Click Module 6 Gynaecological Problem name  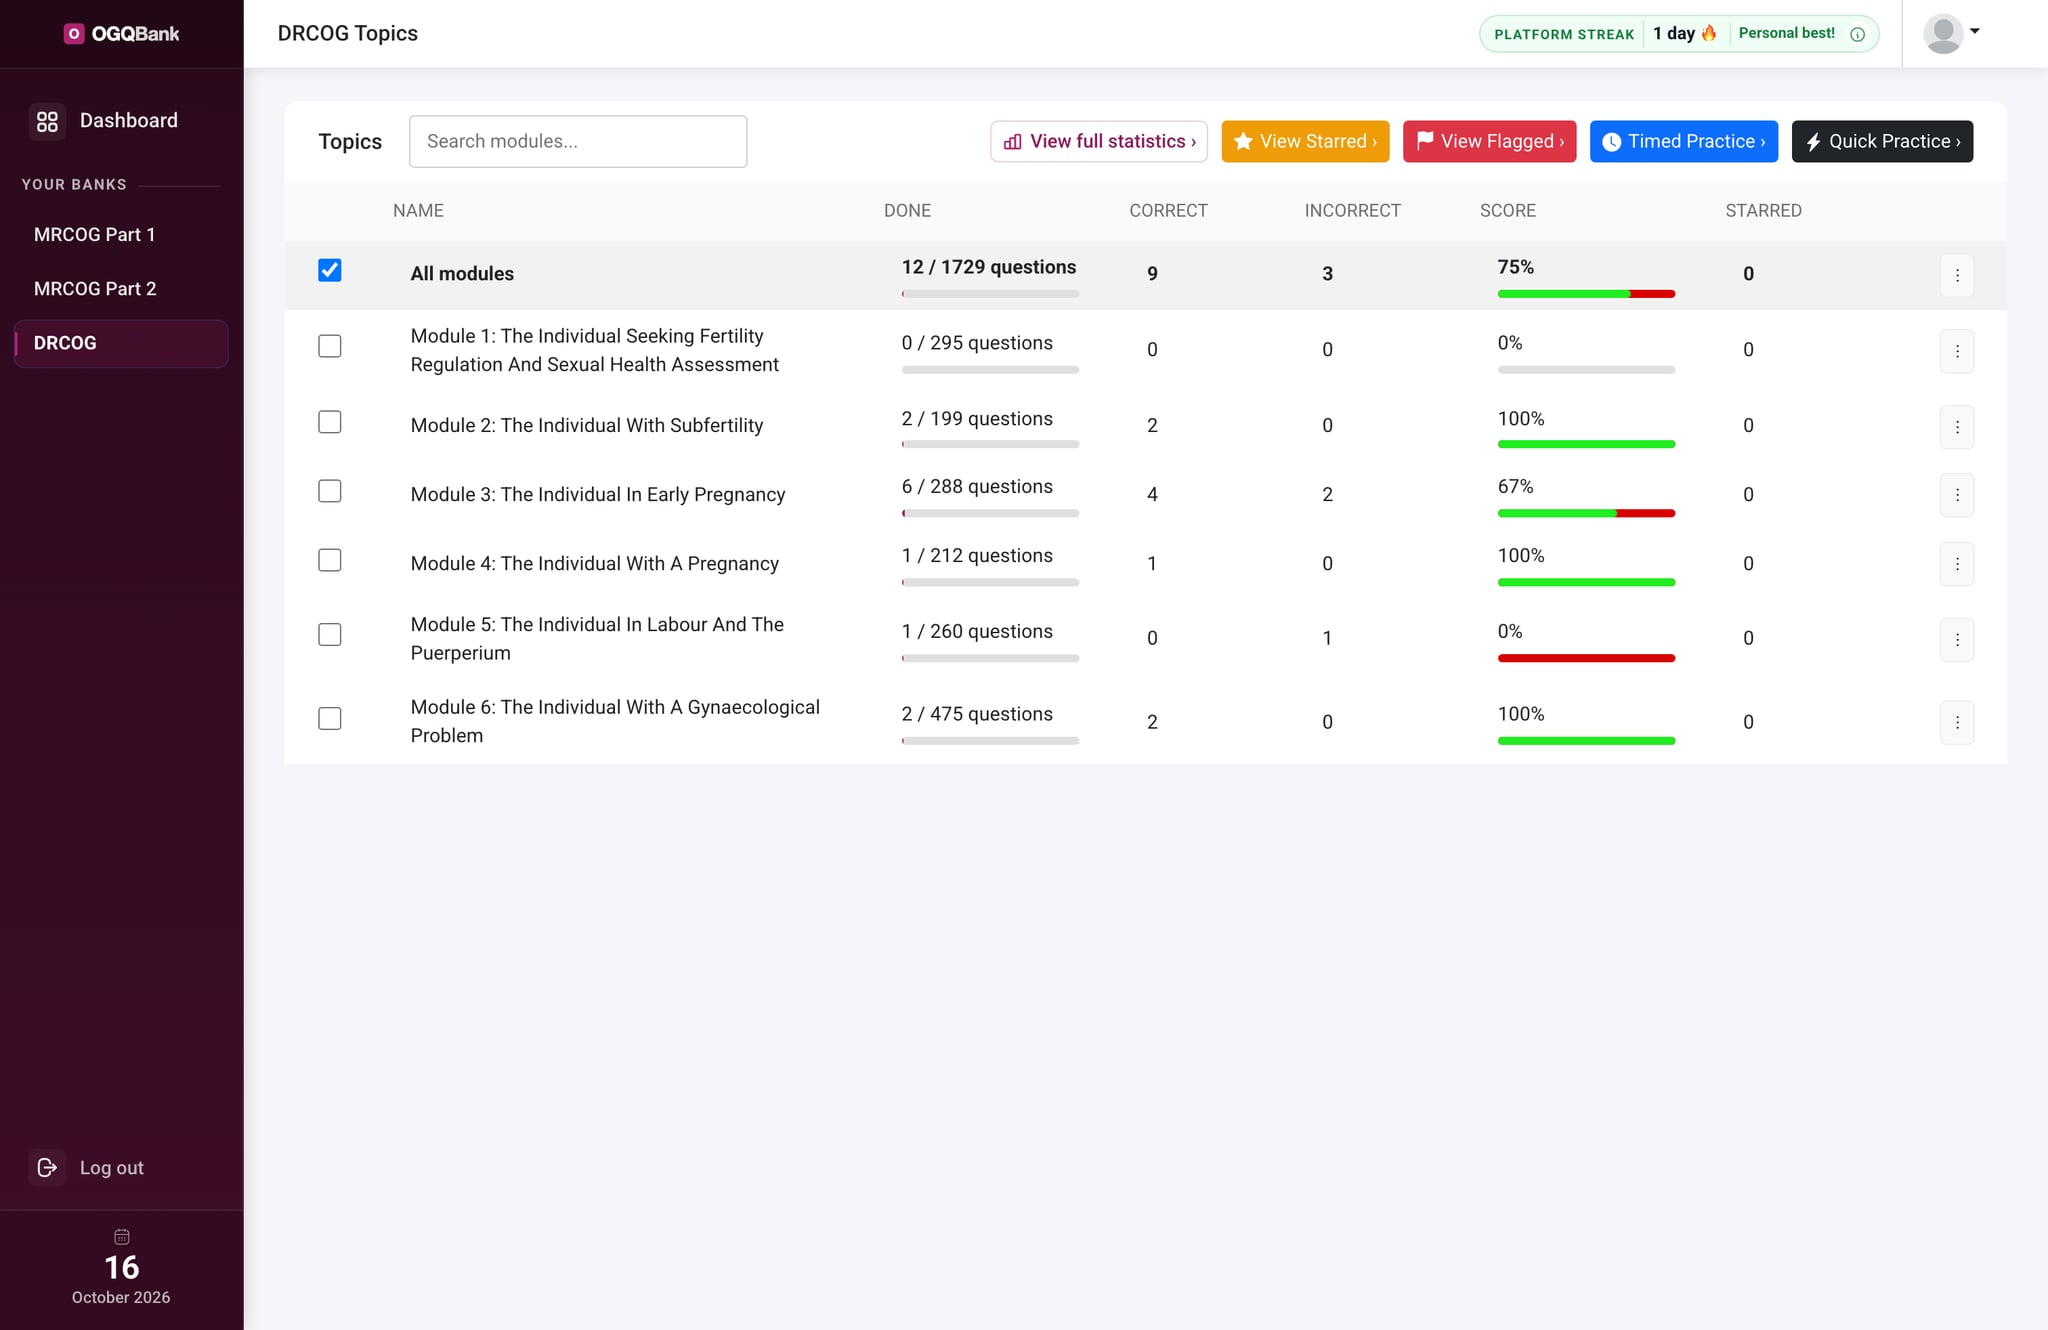click(x=615, y=721)
